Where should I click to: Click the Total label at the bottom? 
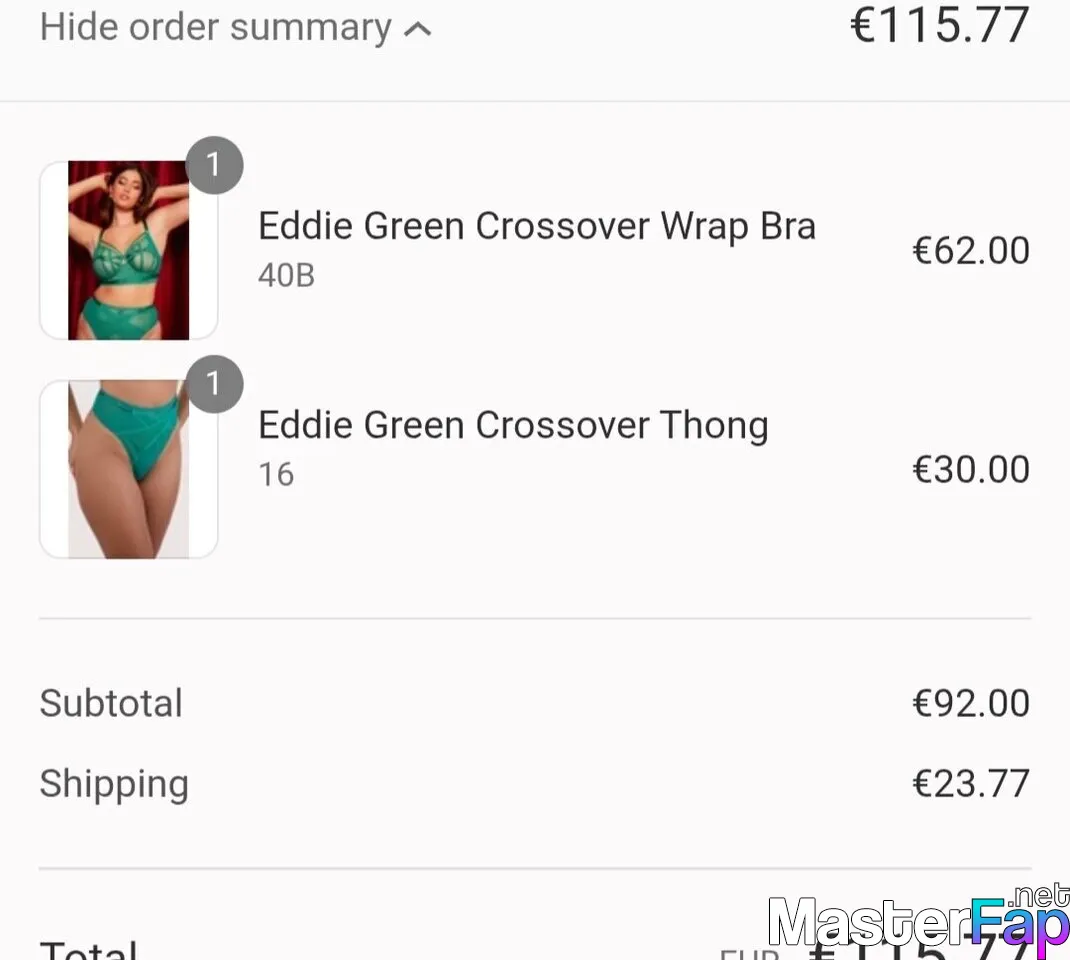coord(89,949)
